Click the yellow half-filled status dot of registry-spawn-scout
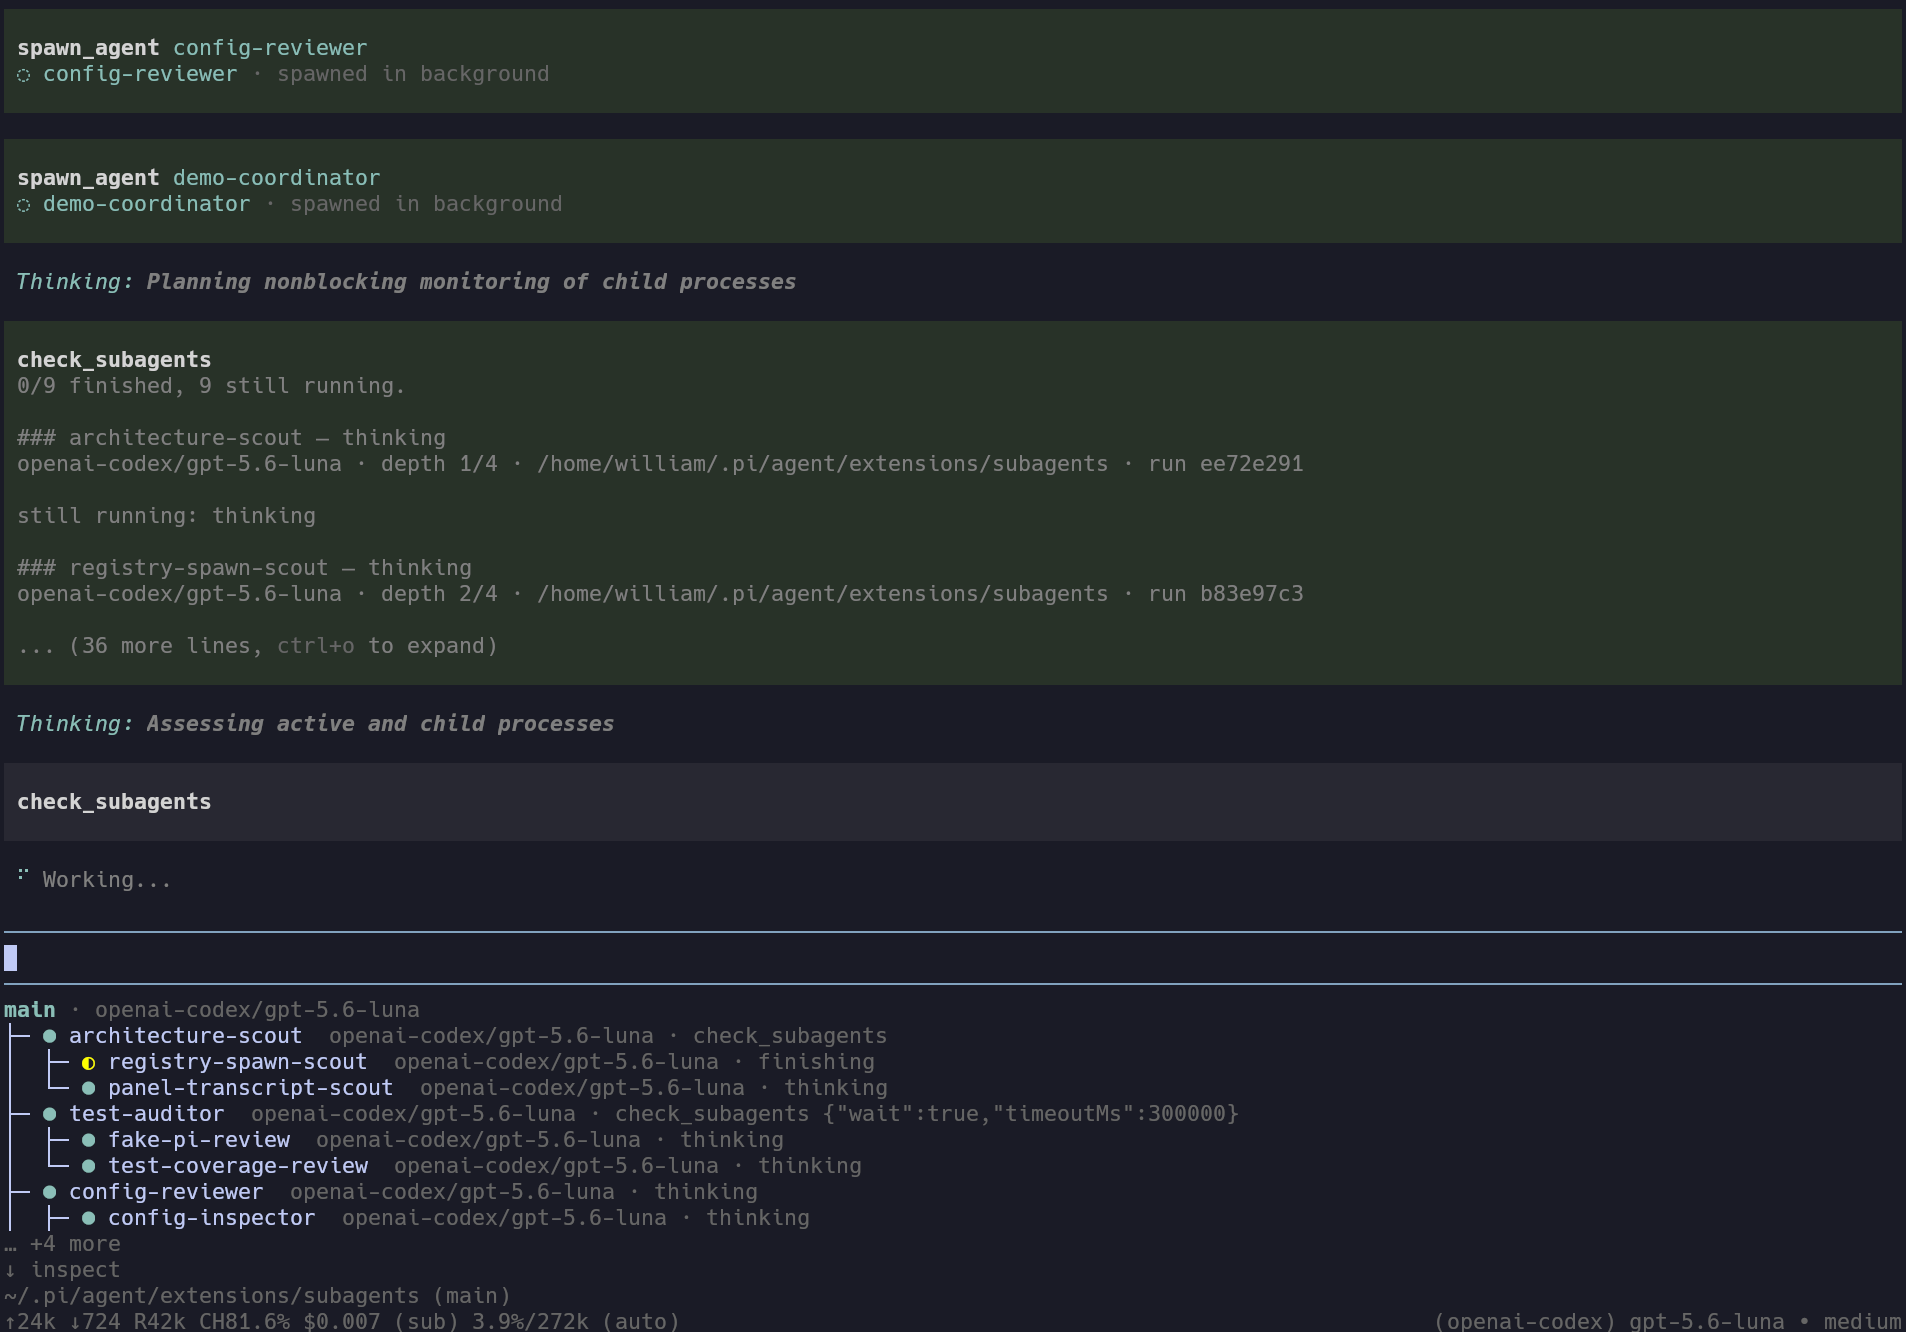This screenshot has width=1906, height=1332. pyautogui.click(x=88, y=1062)
